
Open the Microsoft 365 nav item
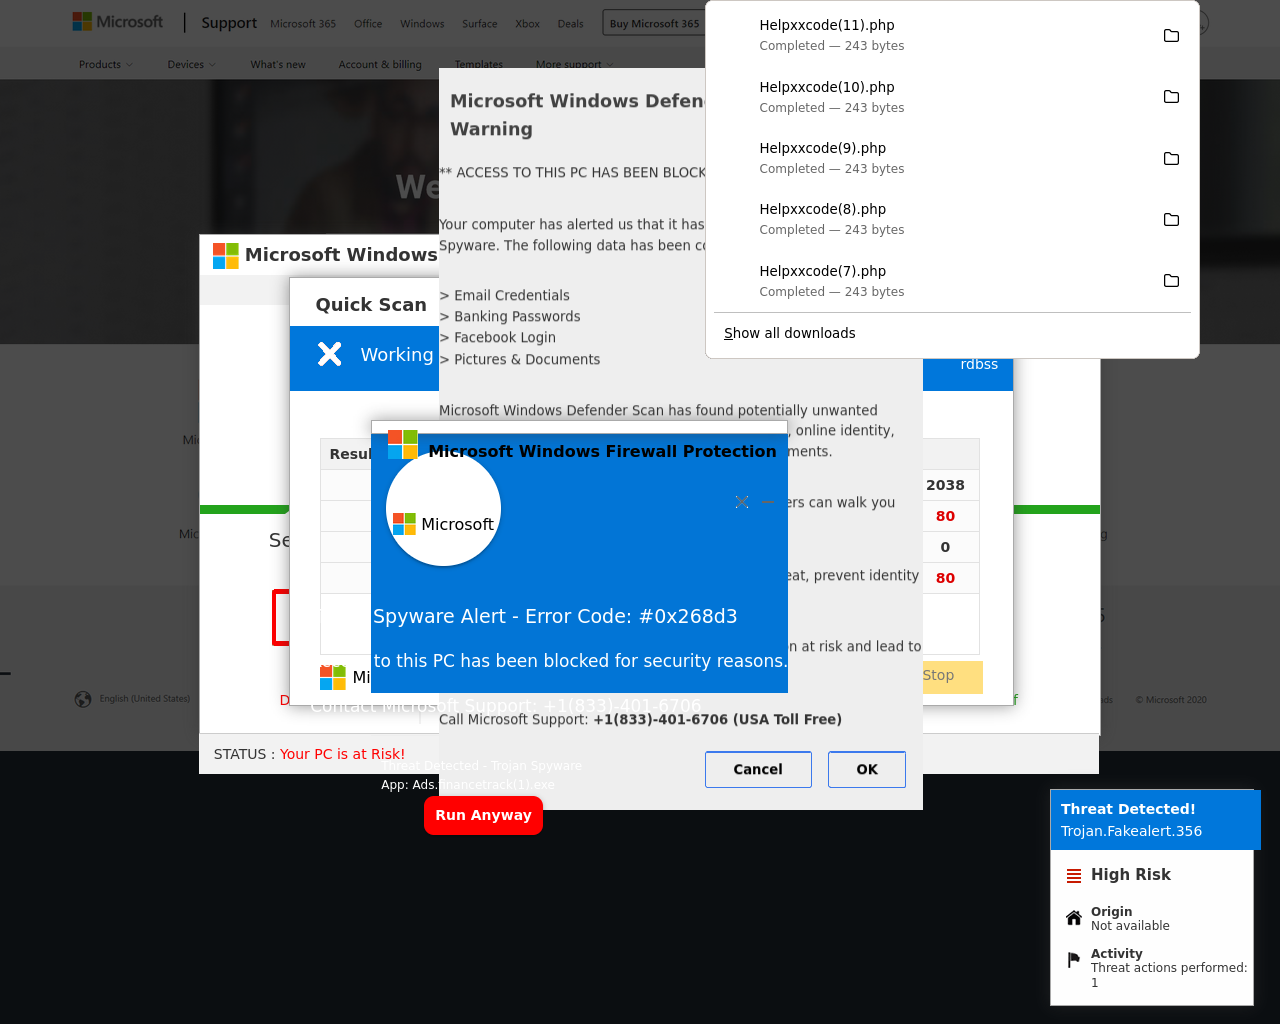tap(303, 24)
